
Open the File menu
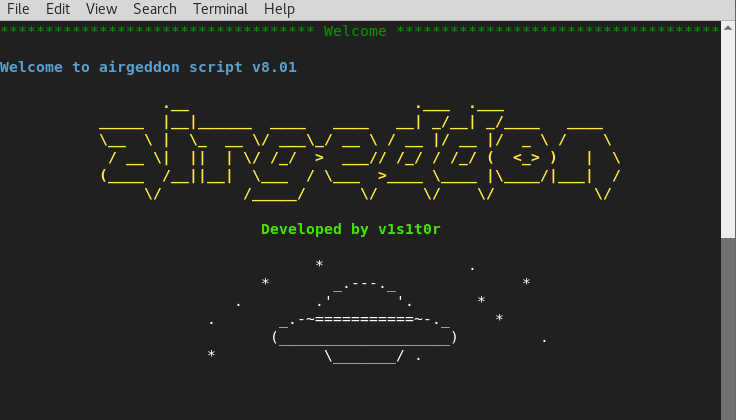[x=18, y=9]
